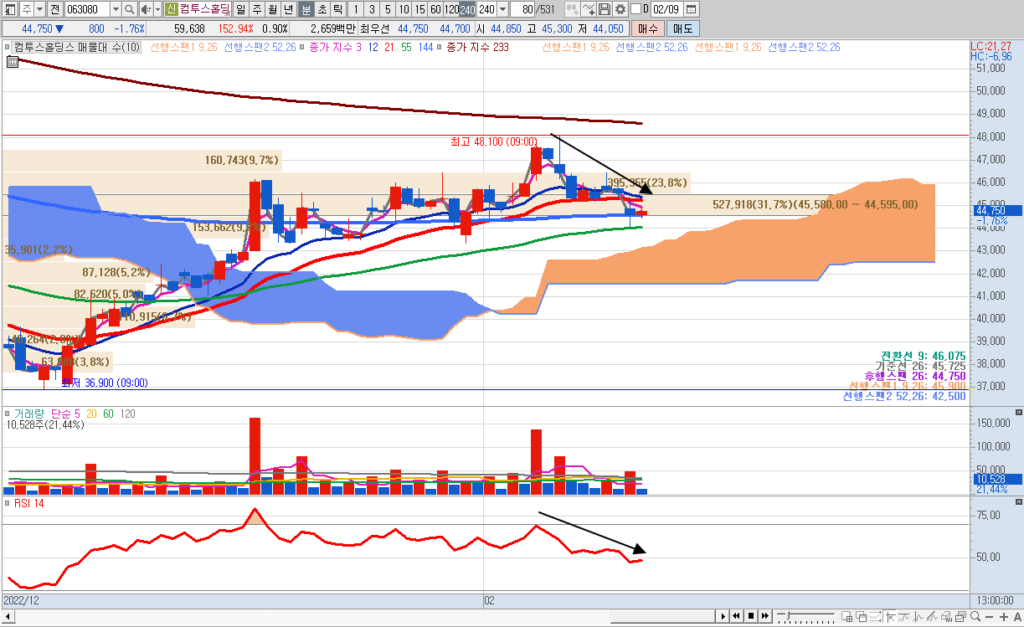Toggle the checkbox next to the date field

pos(635,9)
